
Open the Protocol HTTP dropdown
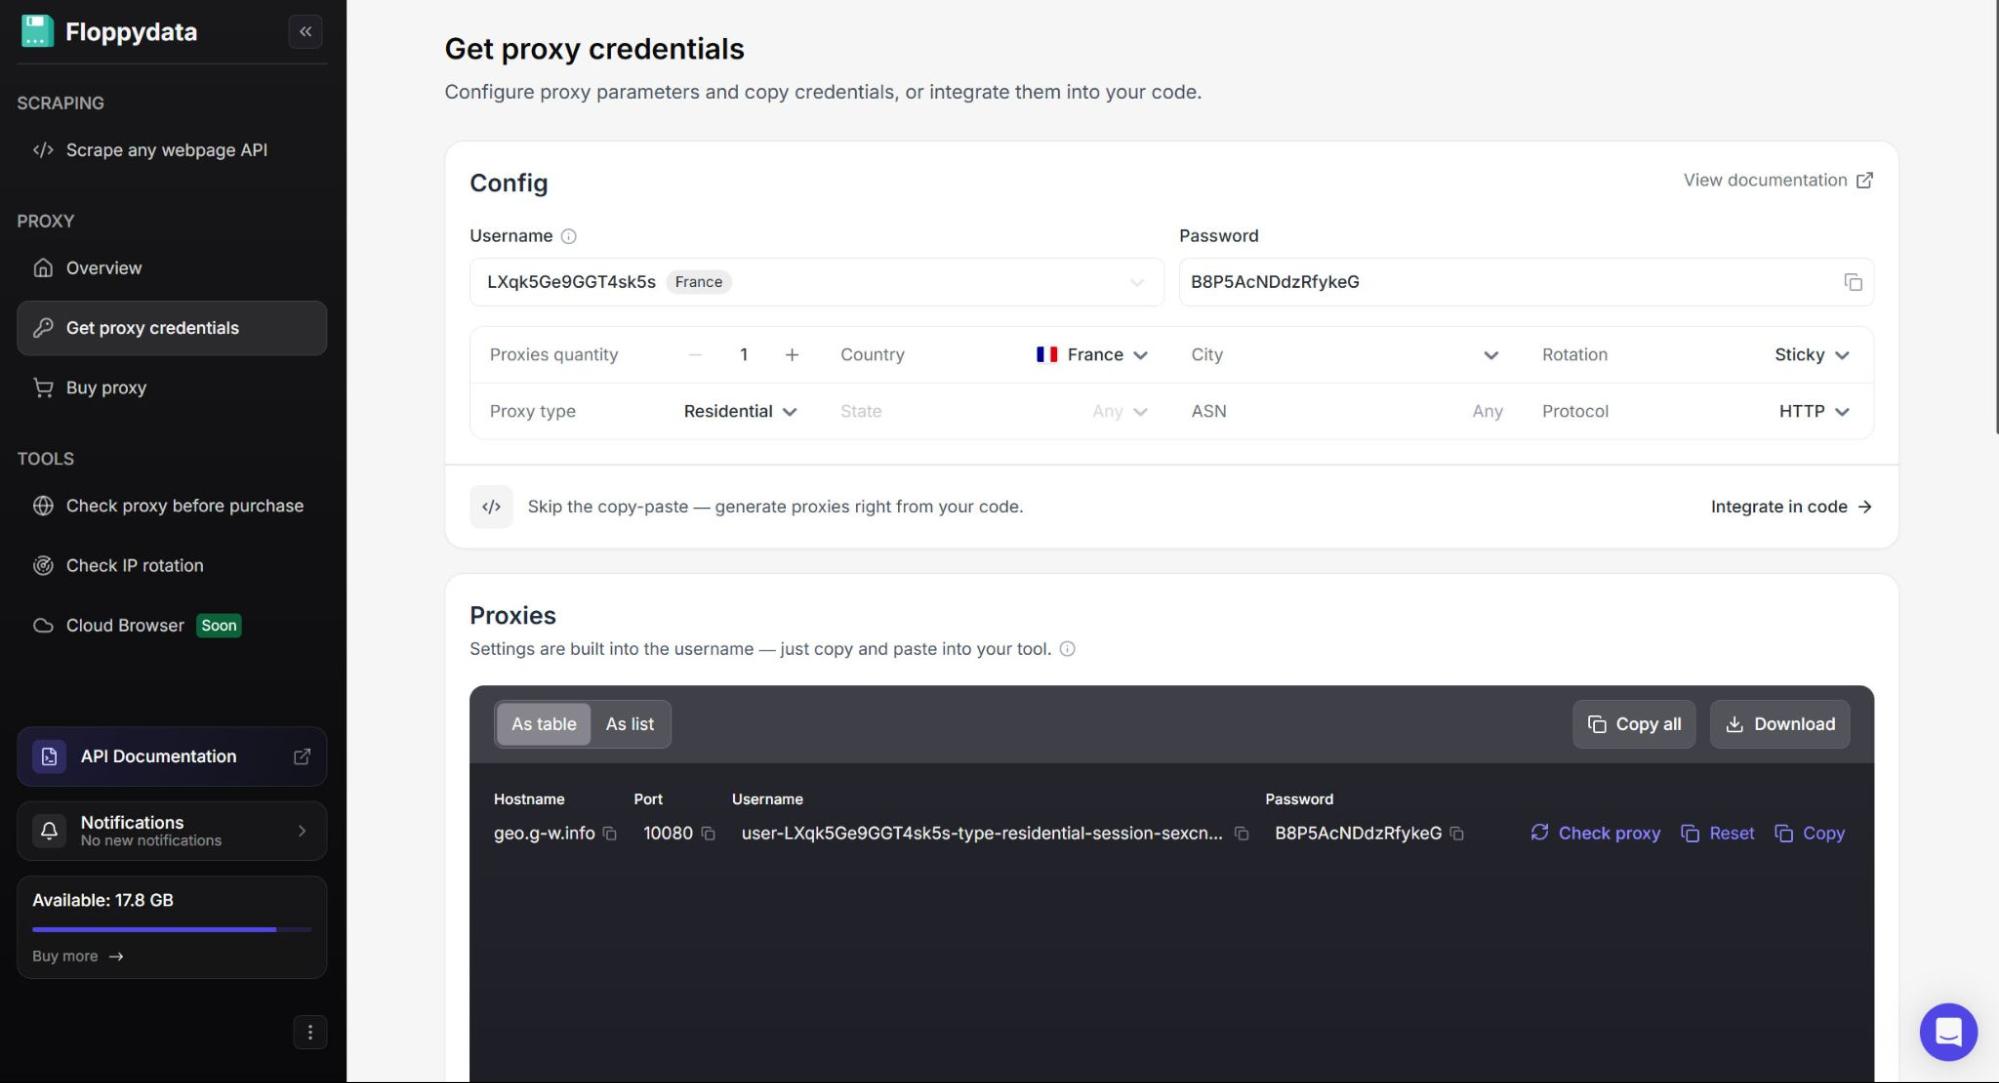(x=1814, y=411)
